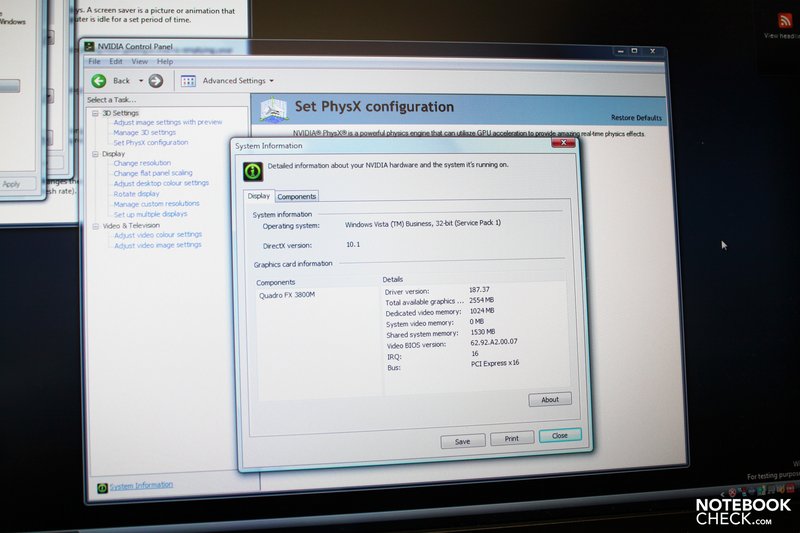Open the File menu
800x533 pixels.
(x=94, y=61)
